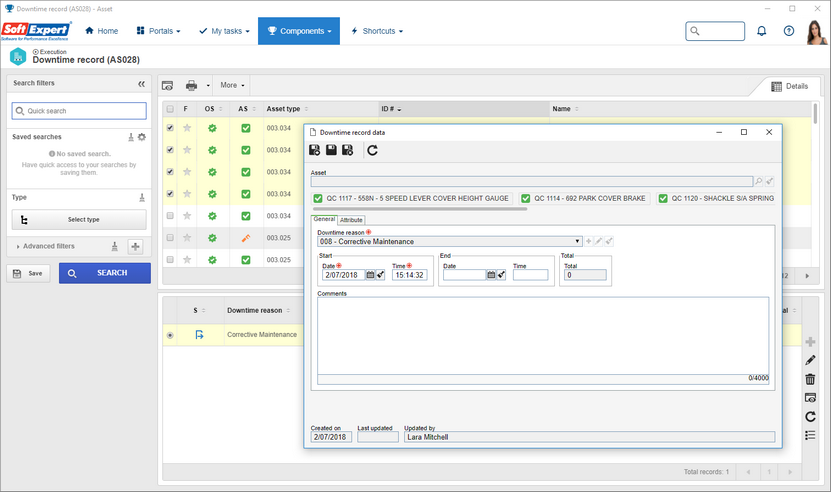Add new downtime reason plus icon

click(x=588, y=241)
